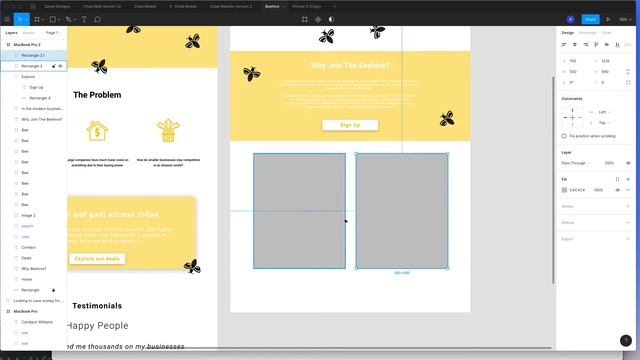The width and height of the screenshot is (640, 360).
Task: Unlock the locked Rectangle layer
Action: [x=53, y=290]
